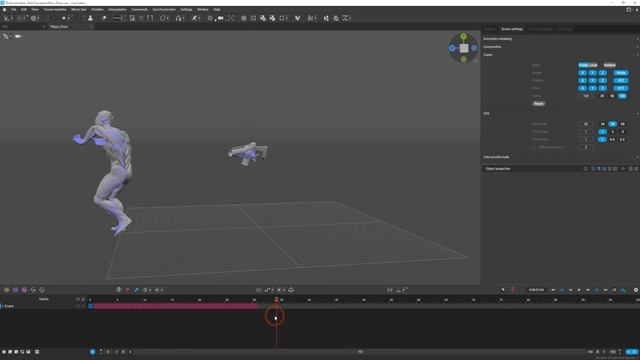Toggle X axis in Copier first XYZ row

point(582,73)
